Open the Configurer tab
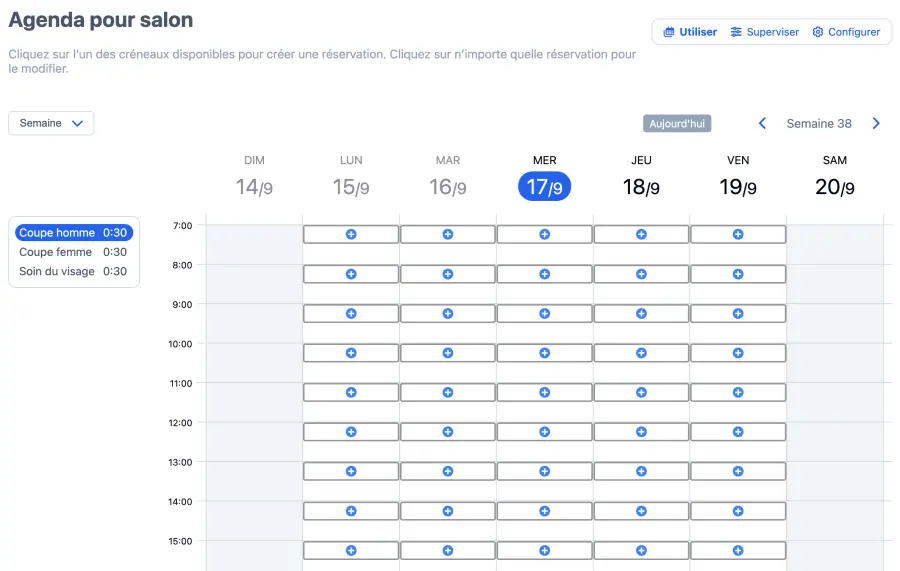The image size is (900, 571). point(846,32)
